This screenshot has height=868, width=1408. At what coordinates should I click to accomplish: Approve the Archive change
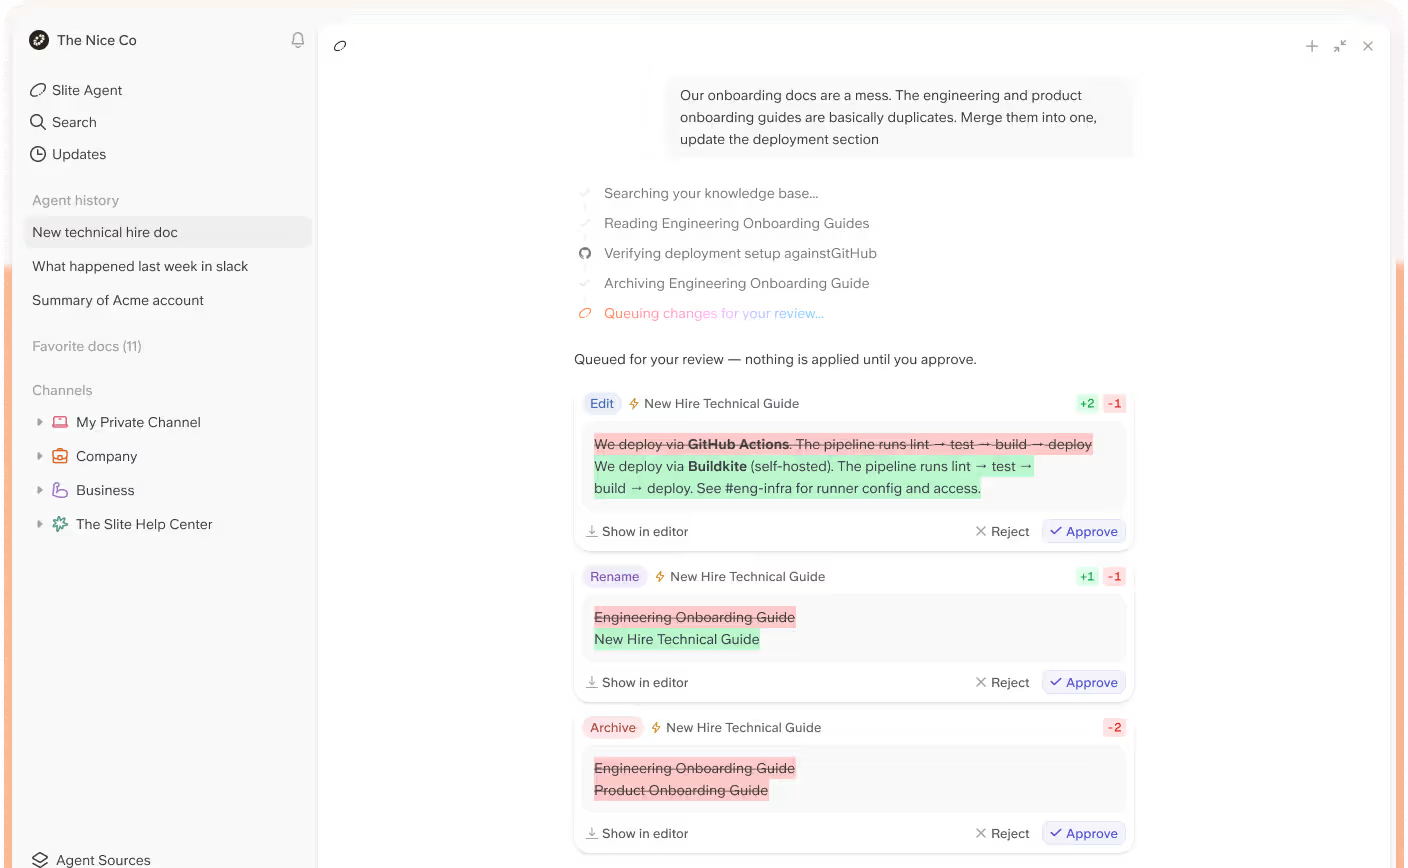(x=1084, y=834)
